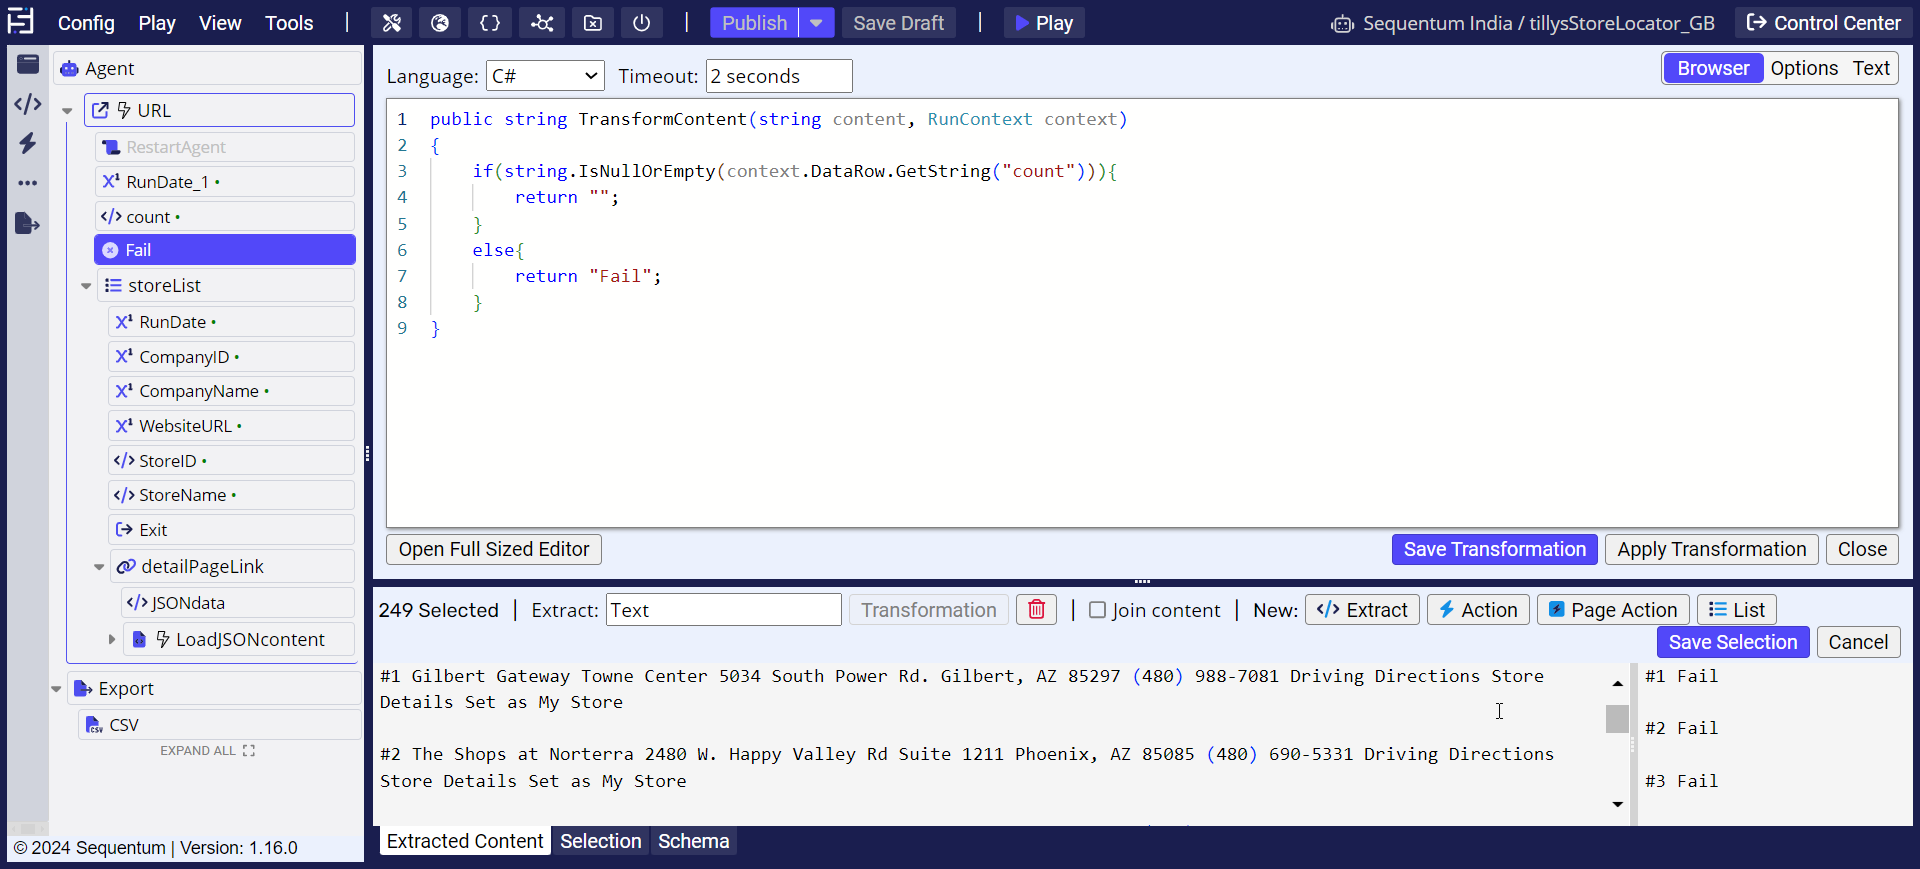Click the extracted content vertical scrollbar thumb
Viewport: 1920px width, 869px height.
tap(1617, 718)
